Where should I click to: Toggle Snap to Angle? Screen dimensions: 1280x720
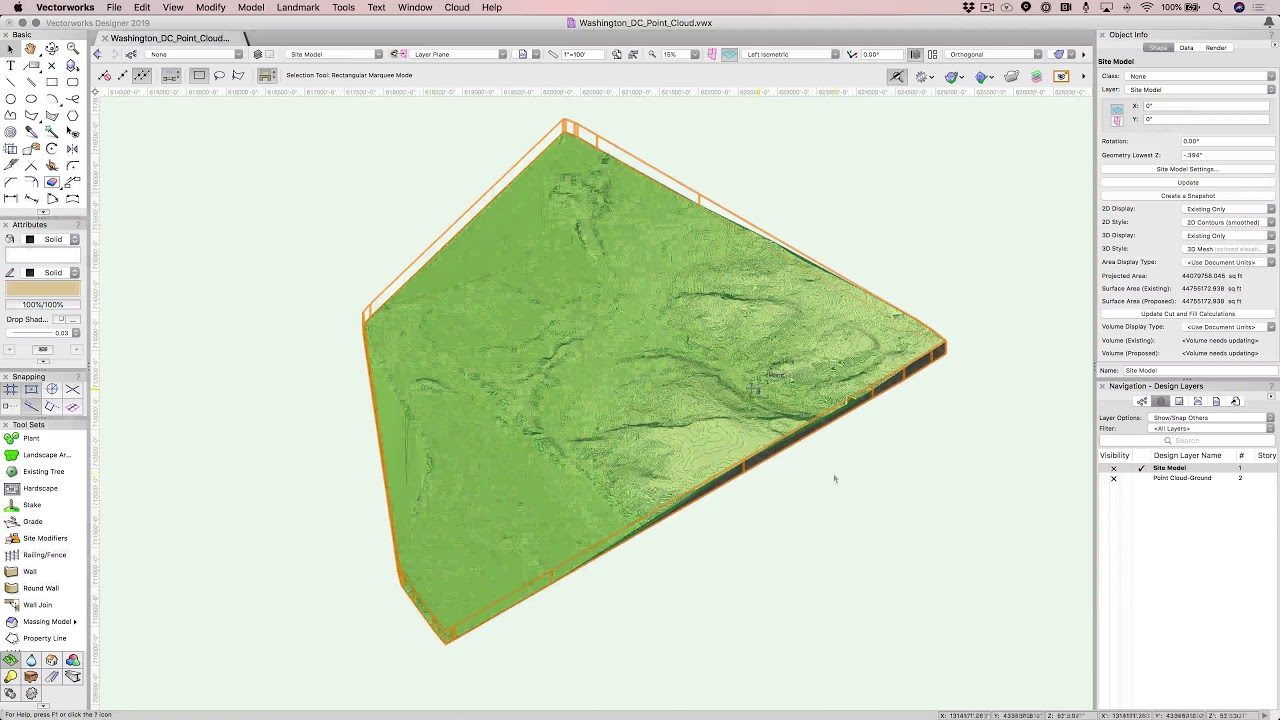point(51,389)
